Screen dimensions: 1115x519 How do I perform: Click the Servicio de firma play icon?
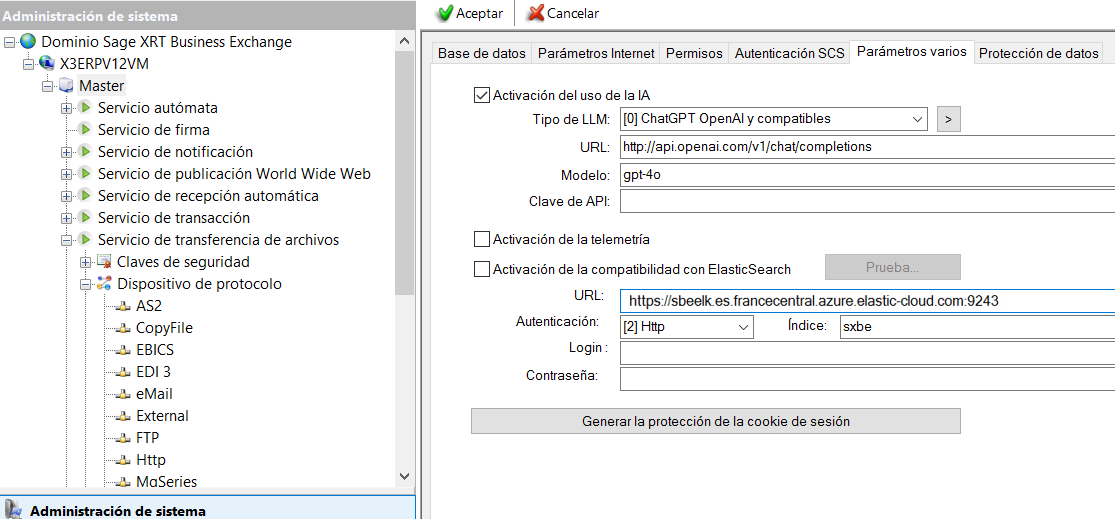[85, 130]
